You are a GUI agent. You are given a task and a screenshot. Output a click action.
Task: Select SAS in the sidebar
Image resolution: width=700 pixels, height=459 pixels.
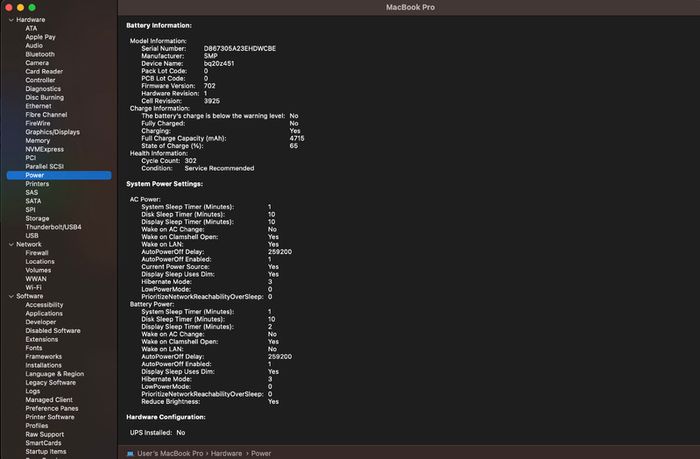point(31,192)
